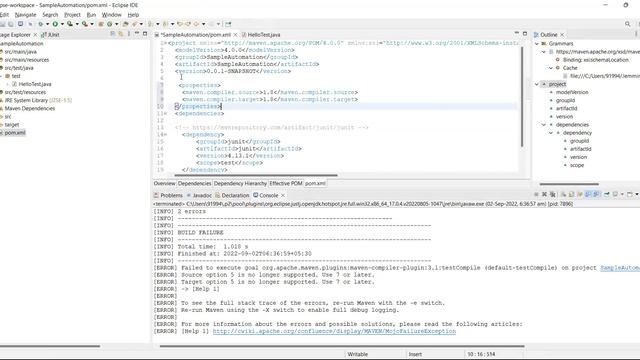Click the toolbar Search flashlight icon
The width and height of the screenshot is (640, 360).
coord(134,24)
